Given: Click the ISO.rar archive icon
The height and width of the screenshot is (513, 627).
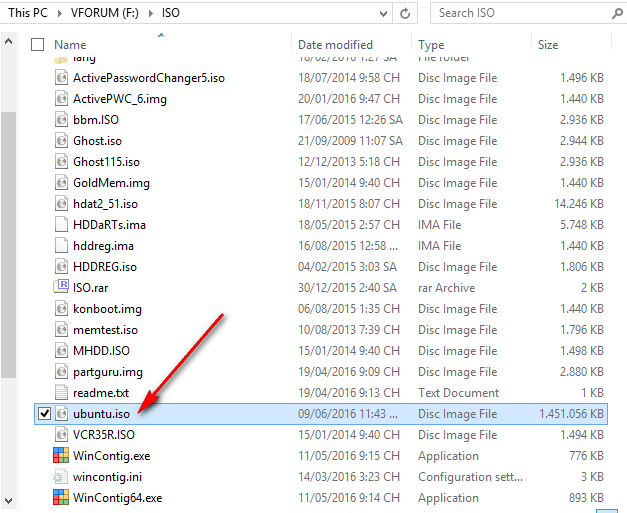Looking at the screenshot, I should [x=62, y=288].
